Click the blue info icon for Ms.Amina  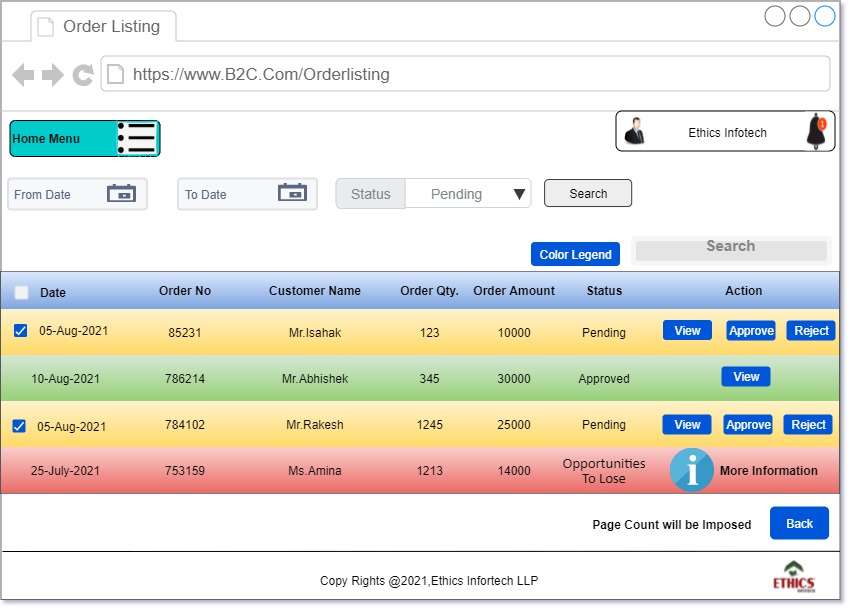click(691, 470)
